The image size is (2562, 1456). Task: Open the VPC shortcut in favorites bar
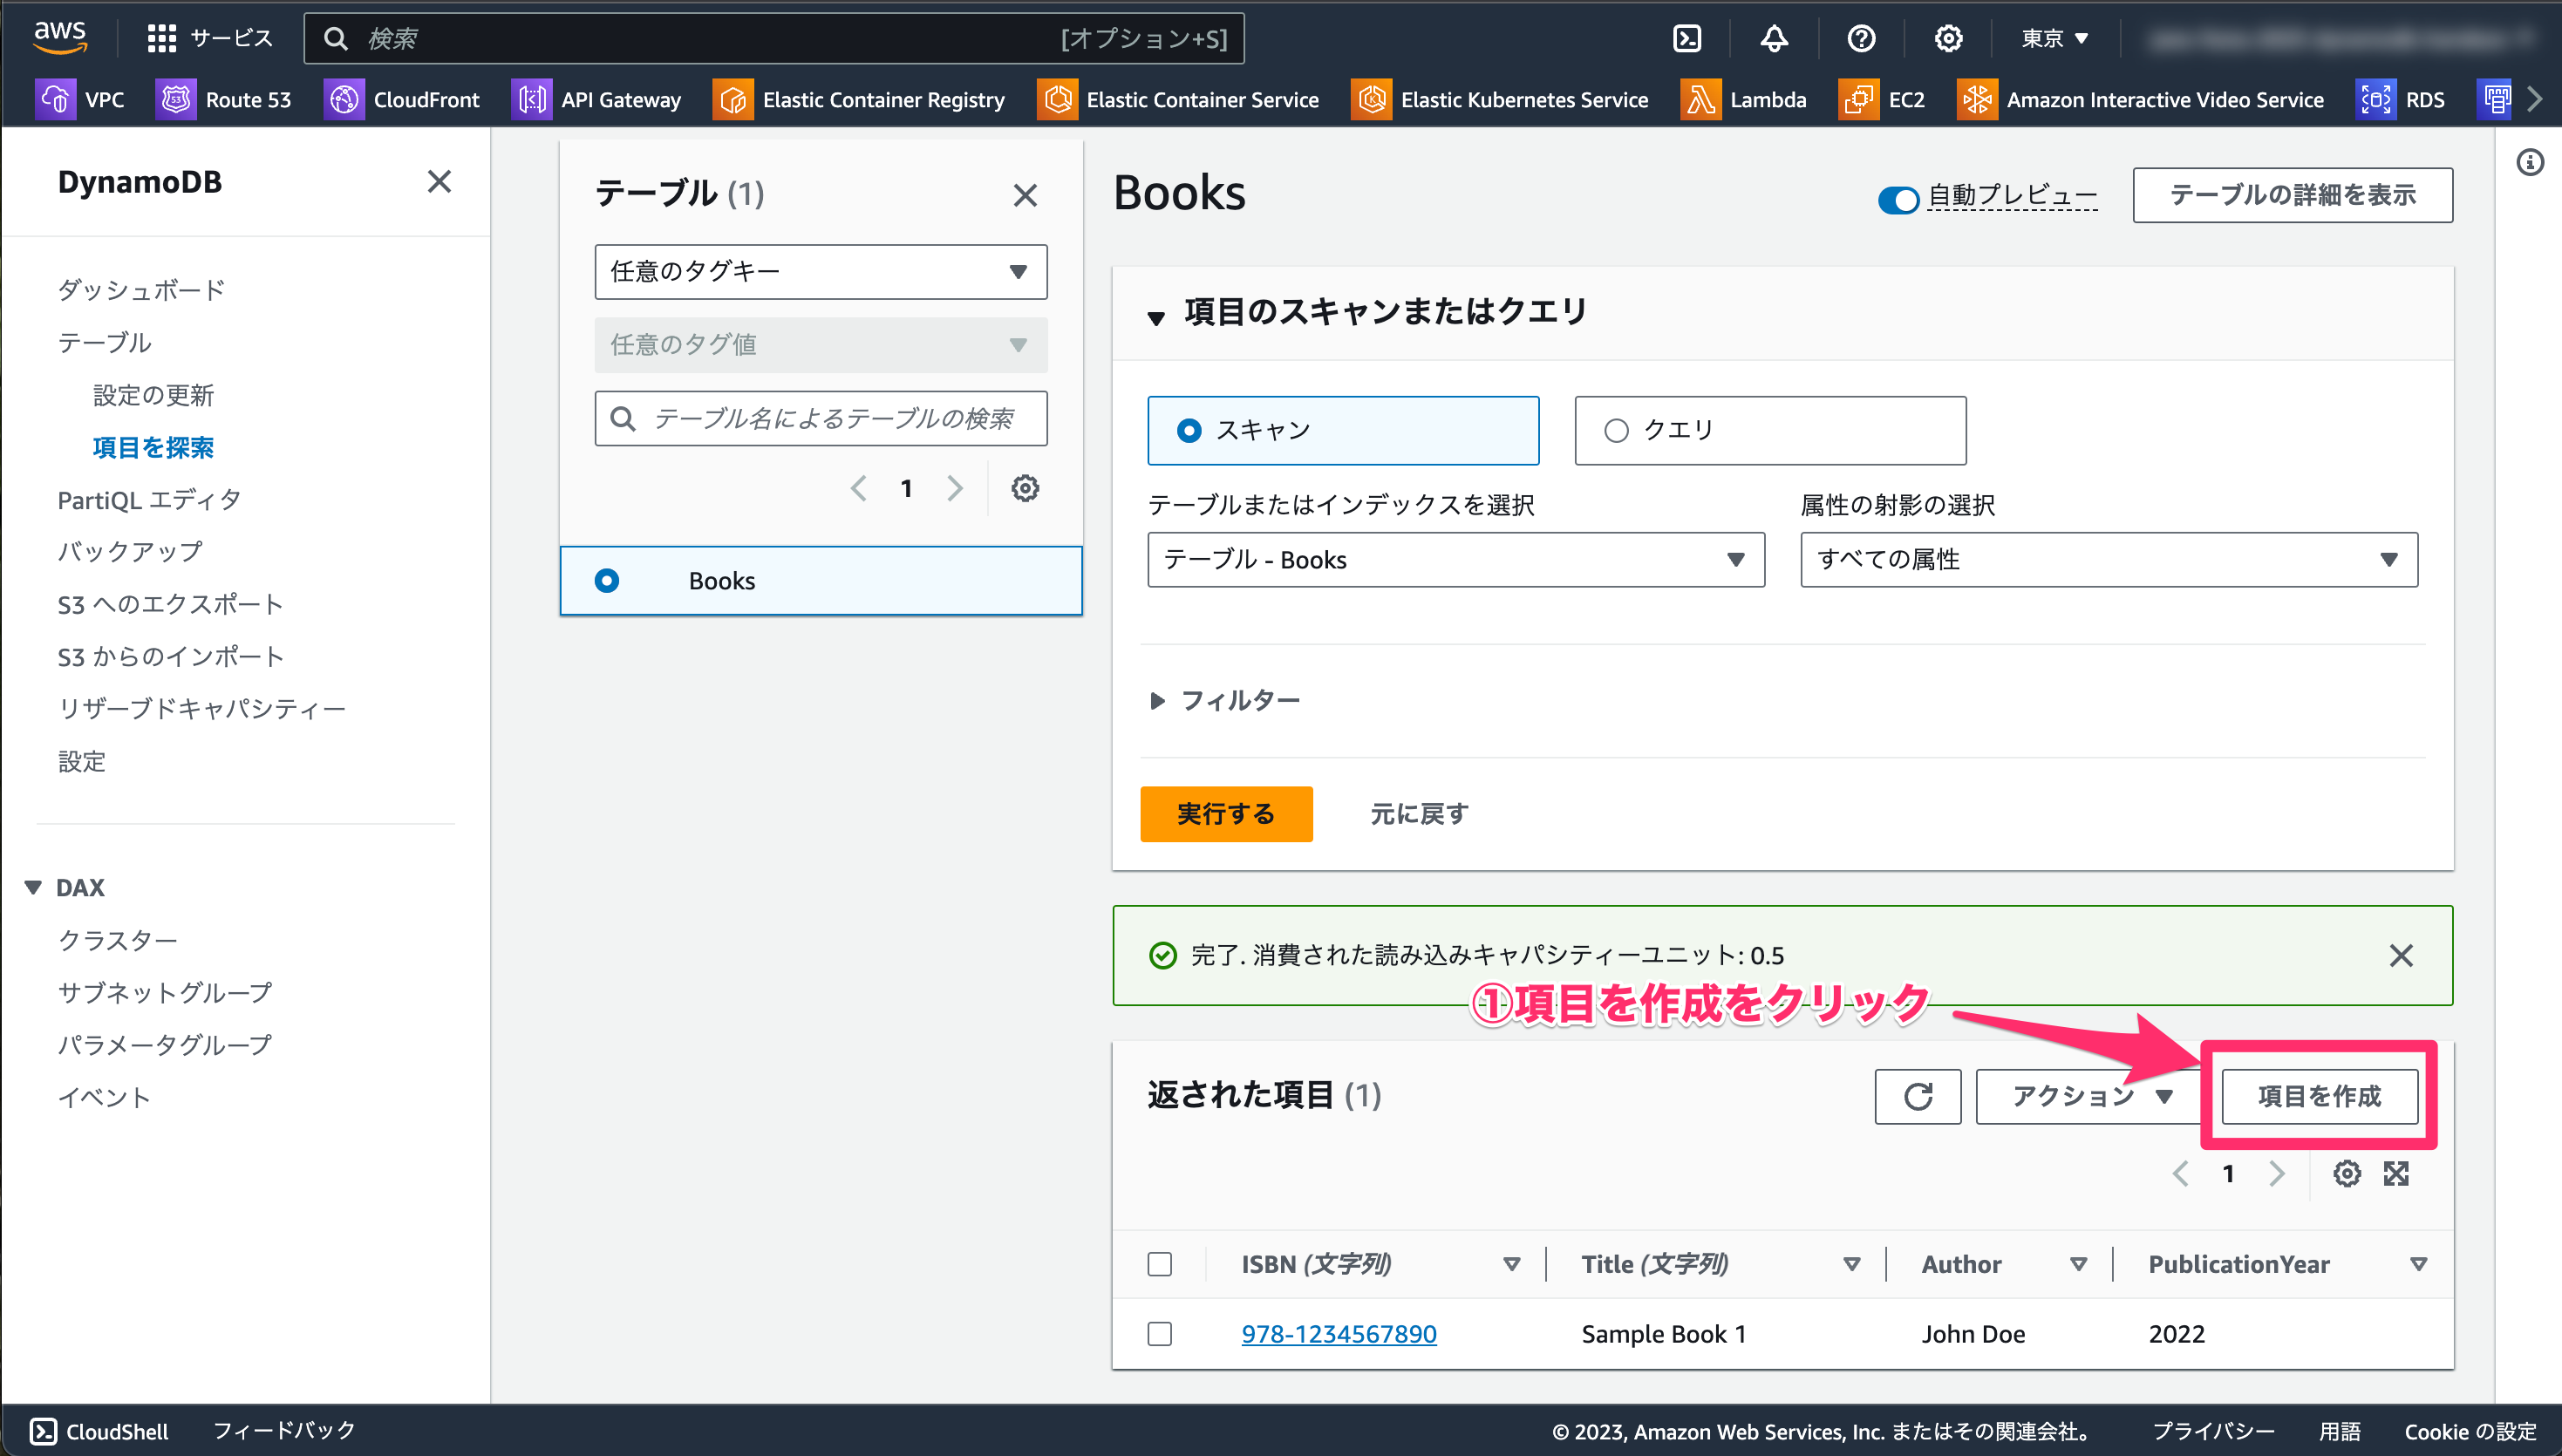pos(80,99)
